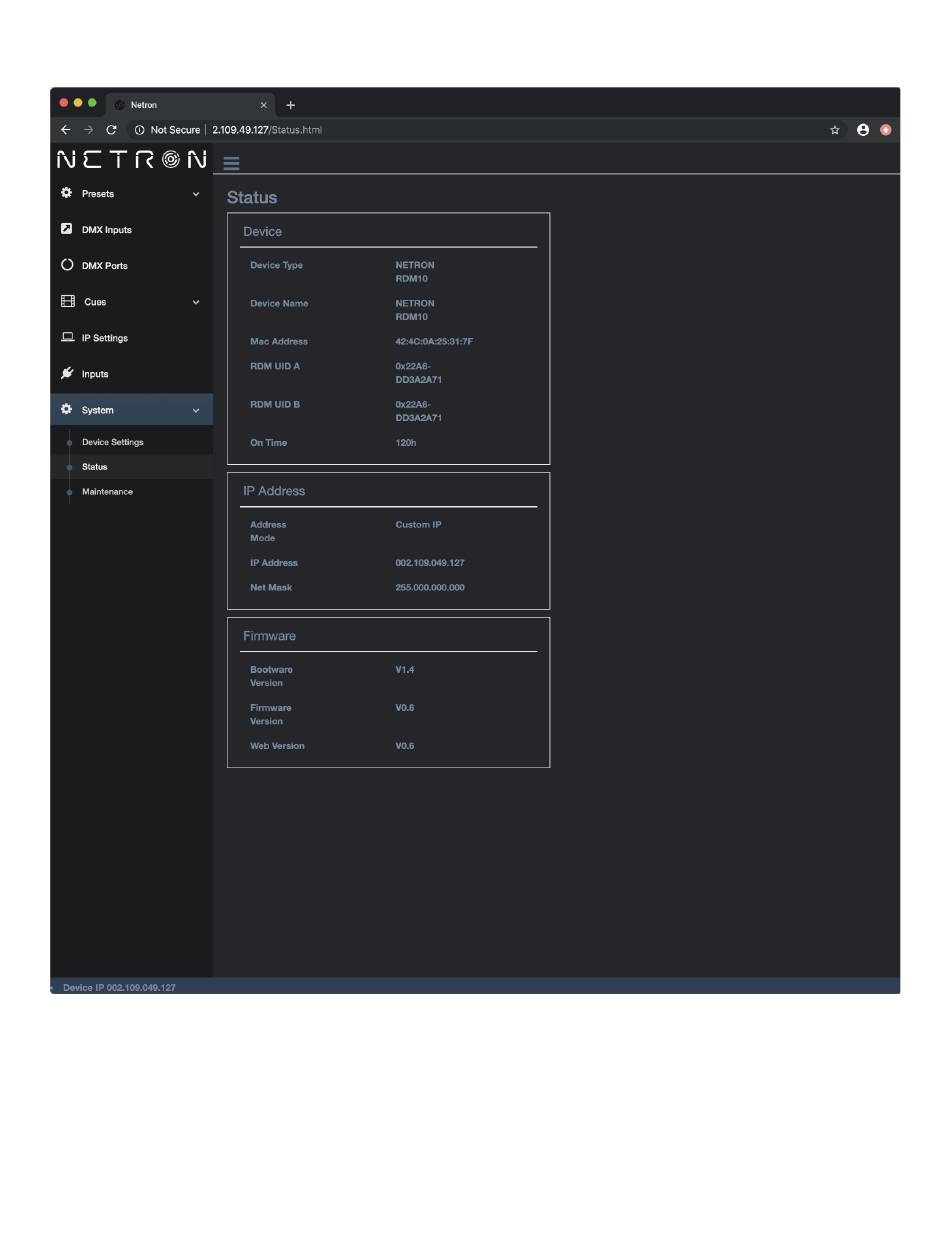Click the Device panel heading
The width and height of the screenshot is (950, 1254).
pos(262,231)
